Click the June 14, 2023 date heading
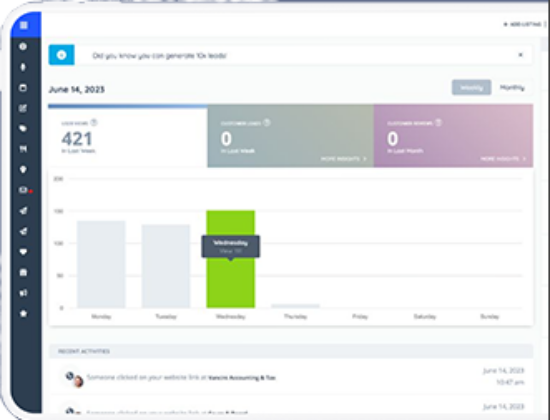 (x=76, y=90)
